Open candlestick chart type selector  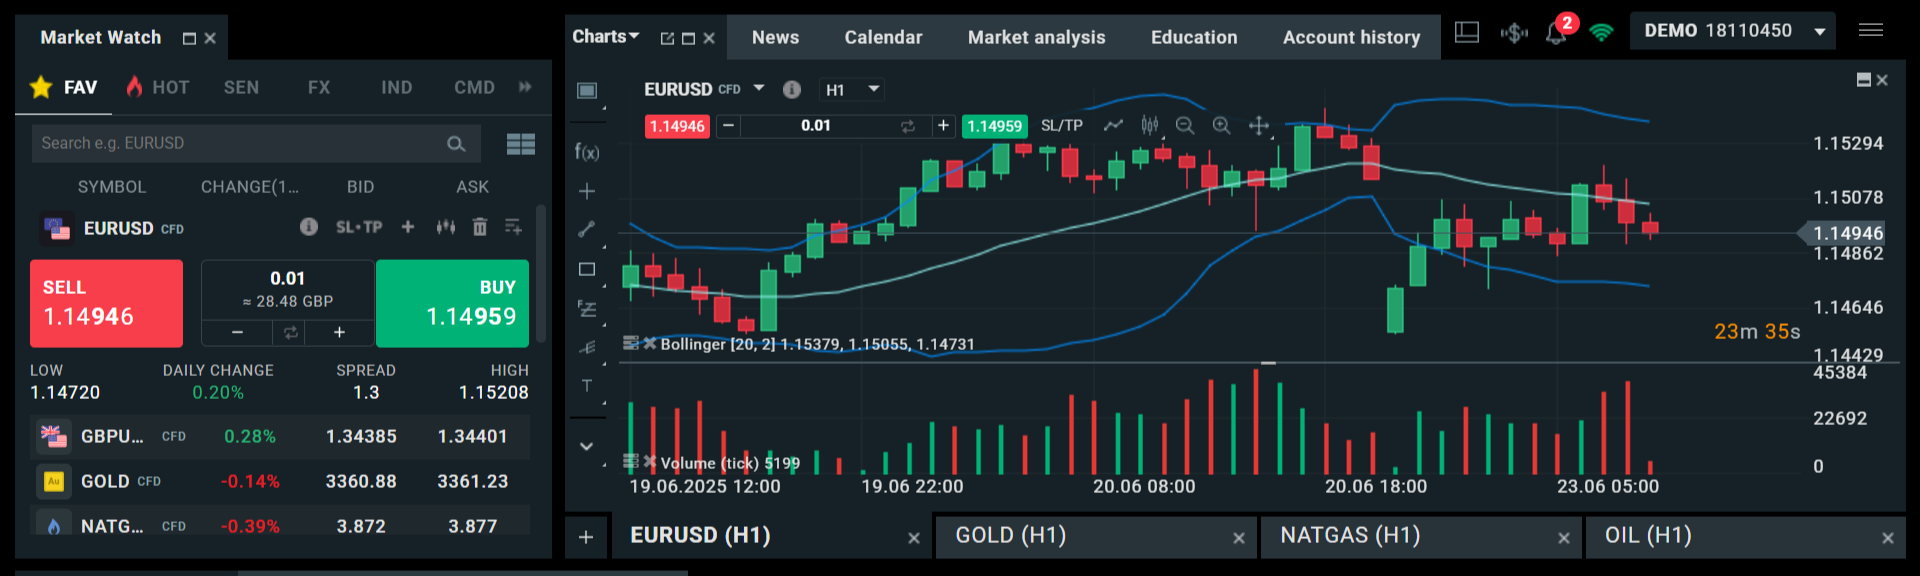(x=1150, y=125)
